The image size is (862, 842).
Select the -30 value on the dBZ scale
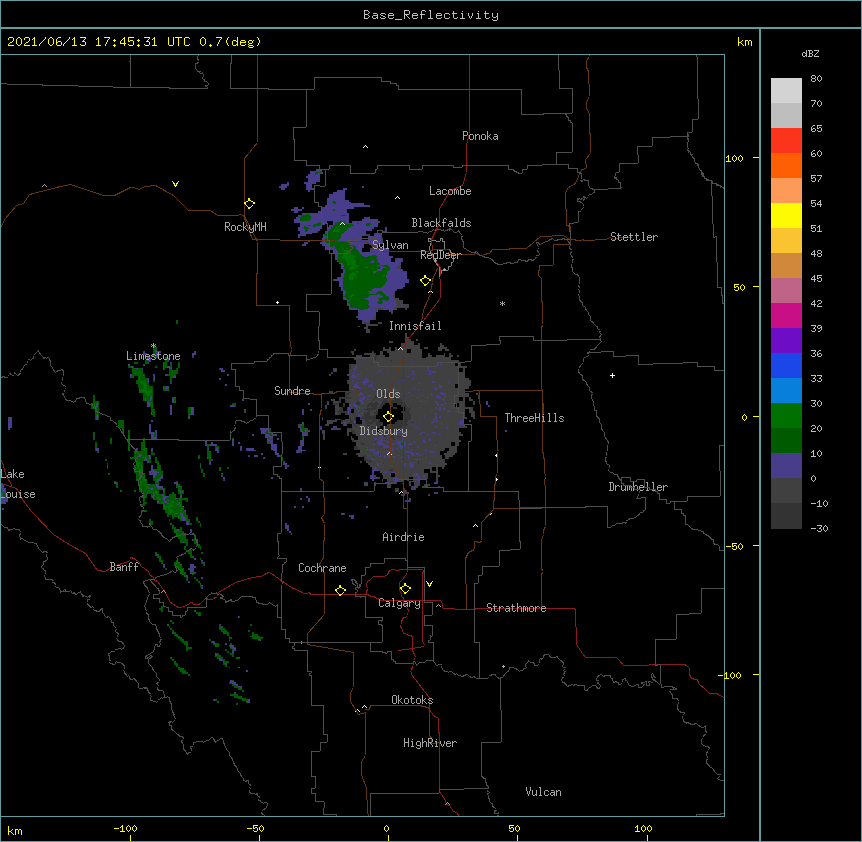click(x=819, y=528)
